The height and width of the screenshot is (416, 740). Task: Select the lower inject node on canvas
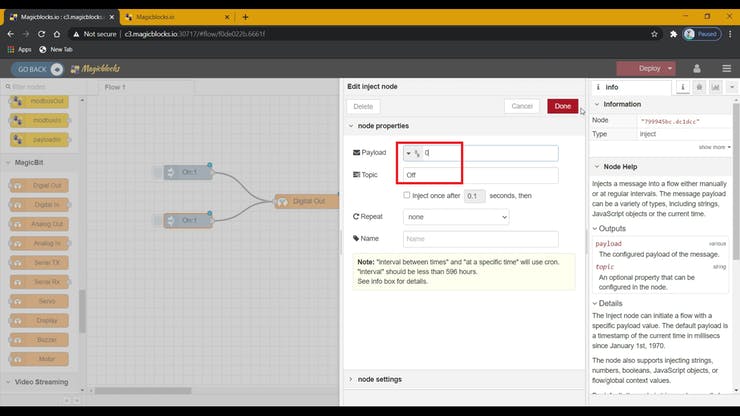coord(188,221)
